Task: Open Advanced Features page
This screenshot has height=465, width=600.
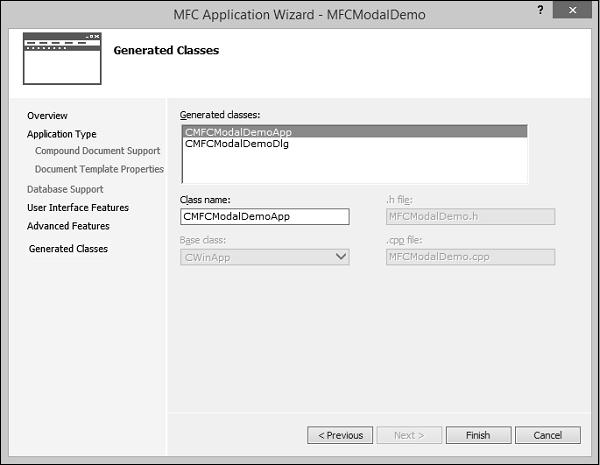Action: click(68, 226)
